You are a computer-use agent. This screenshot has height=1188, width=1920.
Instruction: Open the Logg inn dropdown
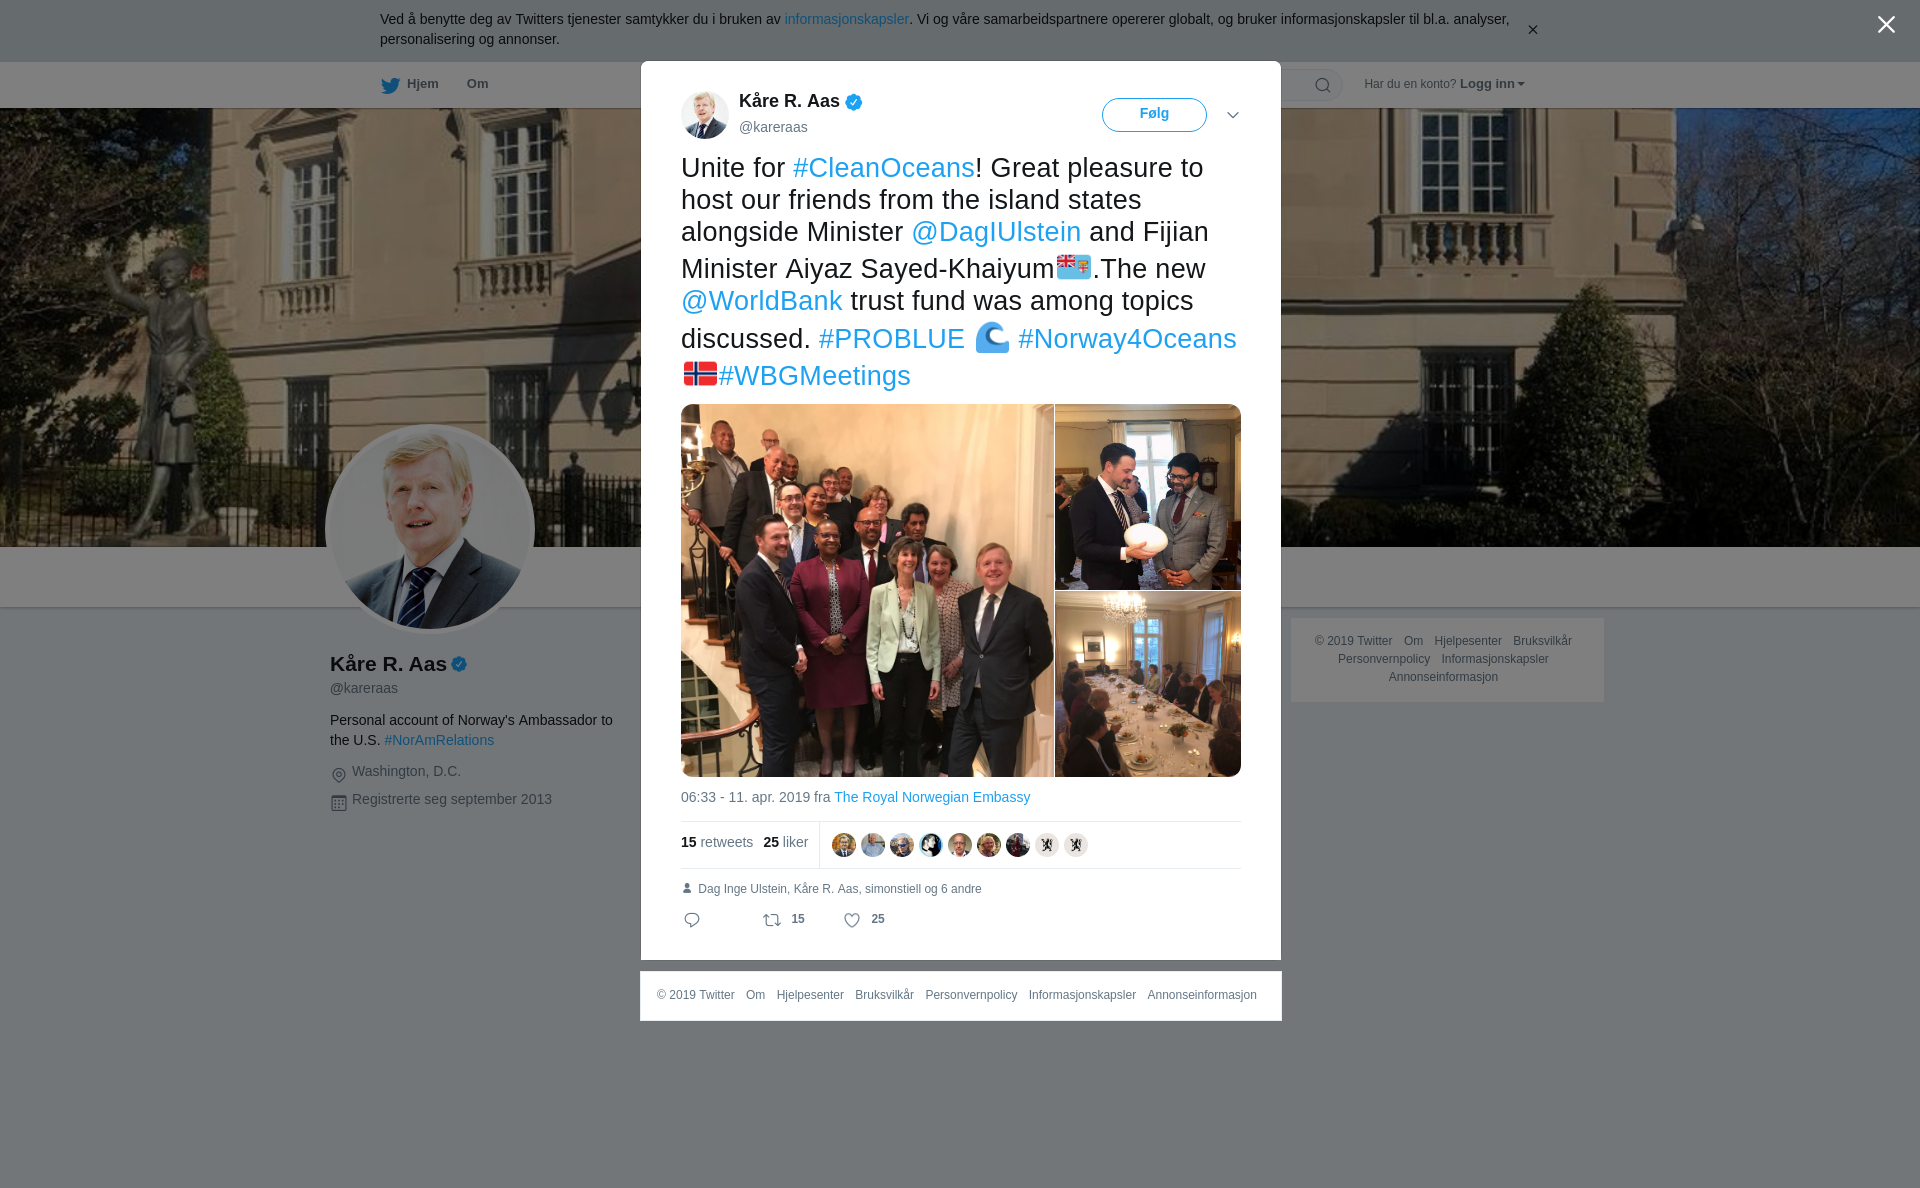(x=1492, y=84)
